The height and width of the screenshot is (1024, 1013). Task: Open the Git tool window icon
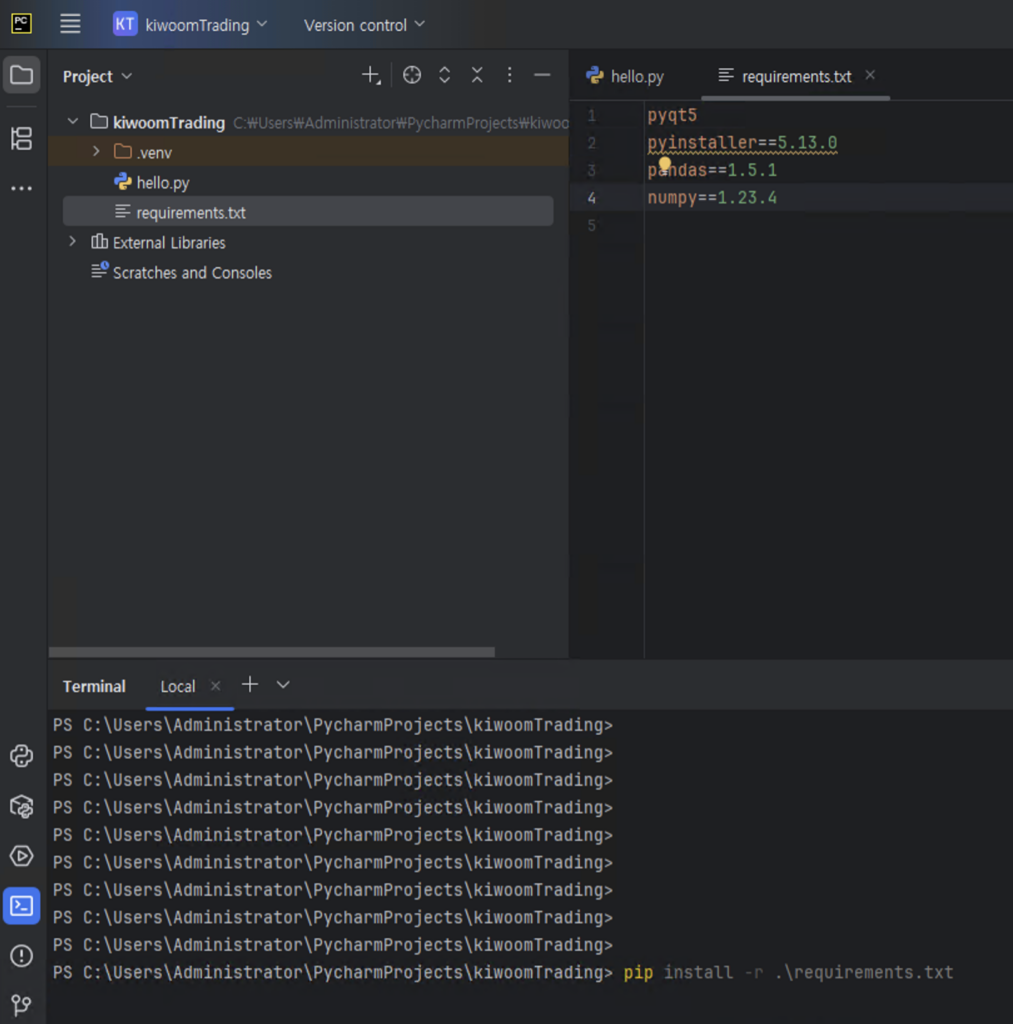coord(22,1004)
